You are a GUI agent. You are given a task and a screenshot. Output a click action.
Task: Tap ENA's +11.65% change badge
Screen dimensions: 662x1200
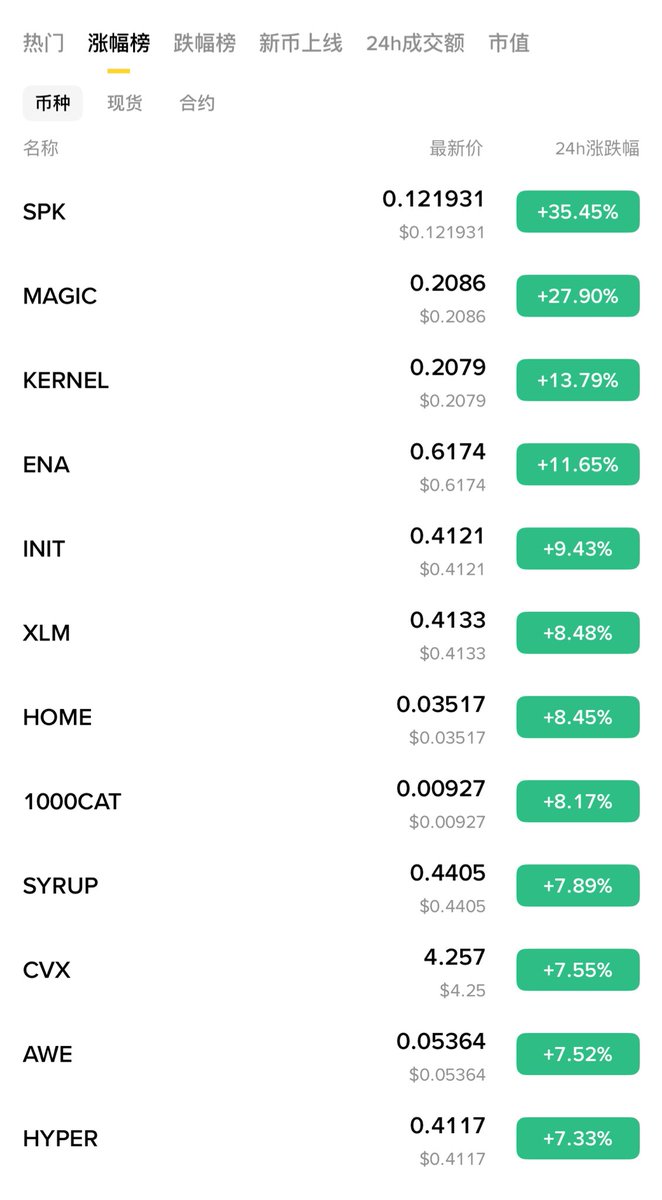point(578,464)
